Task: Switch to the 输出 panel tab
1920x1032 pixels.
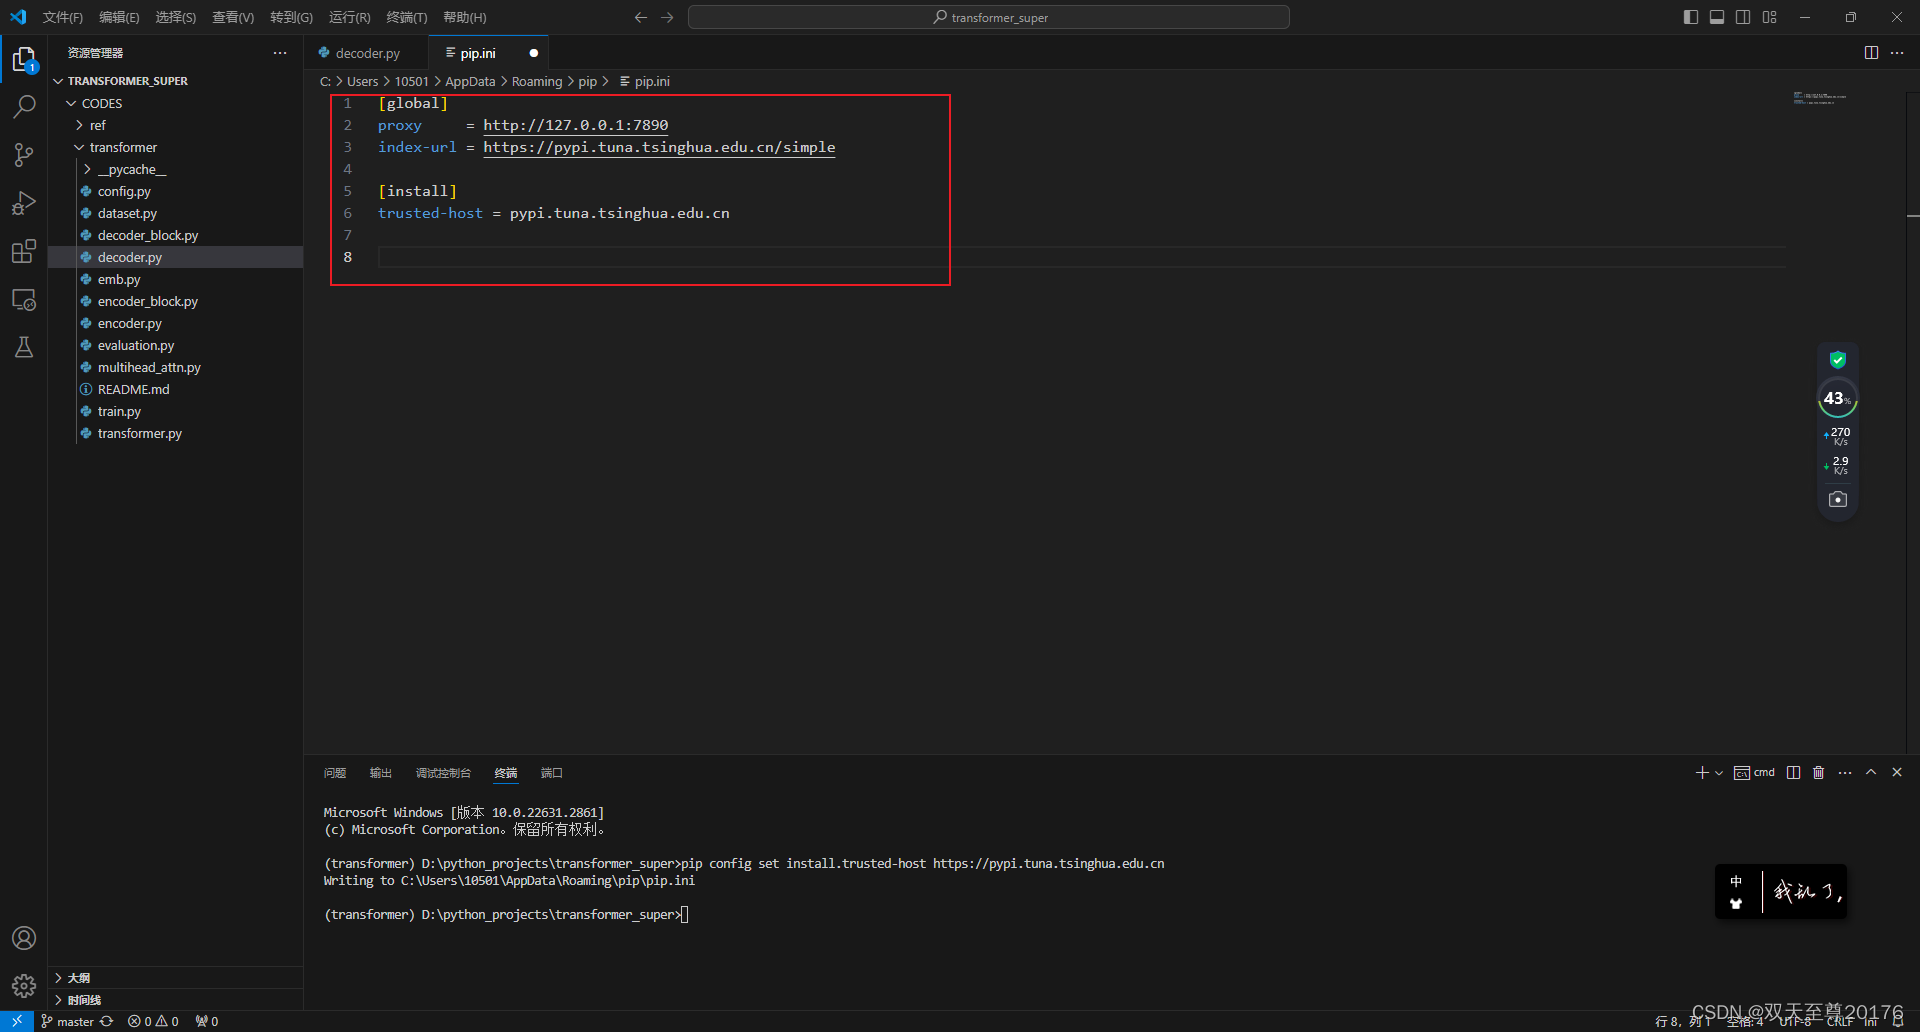Action: pyautogui.click(x=379, y=772)
